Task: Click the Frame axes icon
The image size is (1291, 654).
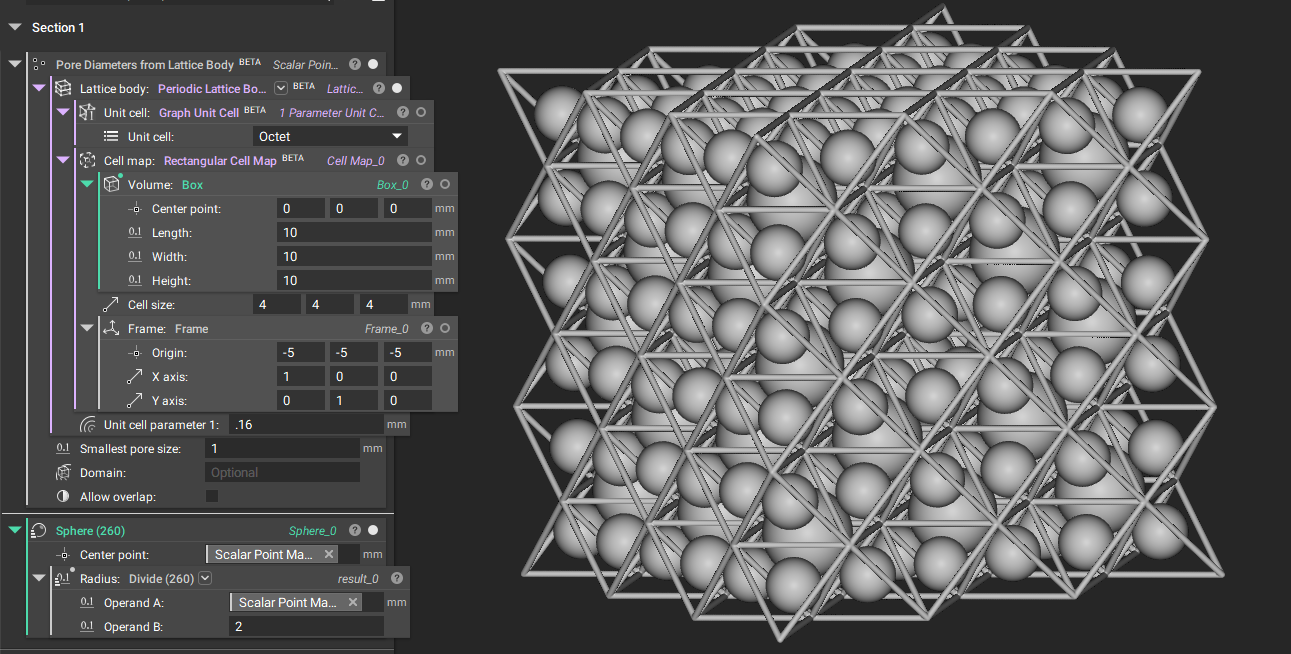Action: tap(111, 328)
